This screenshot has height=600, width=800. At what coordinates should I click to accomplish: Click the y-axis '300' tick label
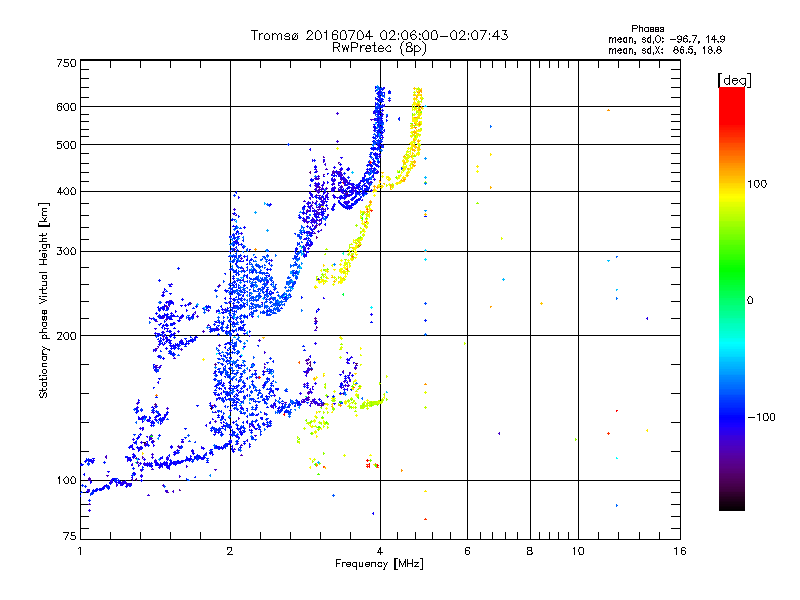tap(67, 252)
